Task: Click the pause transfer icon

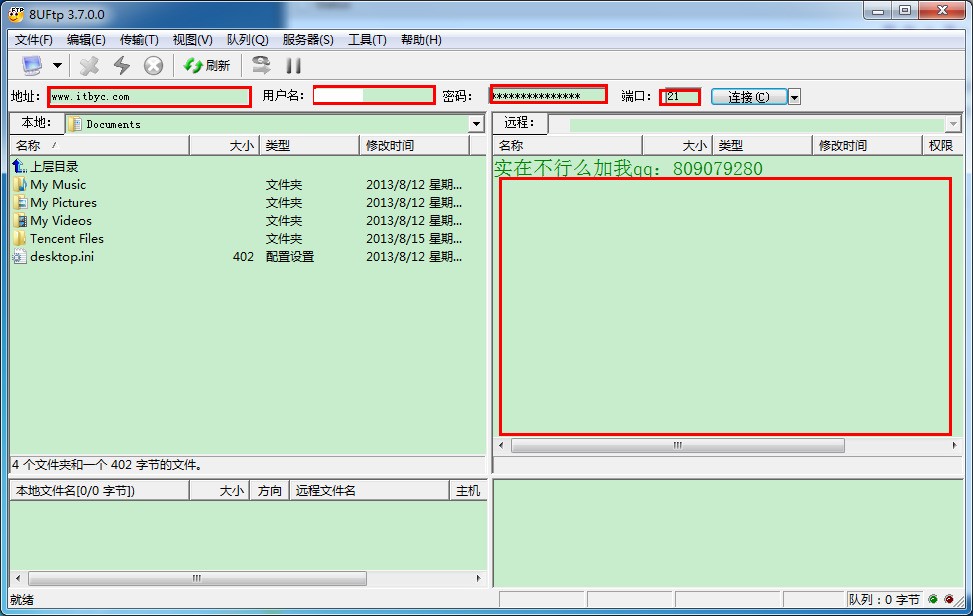Action: click(294, 66)
